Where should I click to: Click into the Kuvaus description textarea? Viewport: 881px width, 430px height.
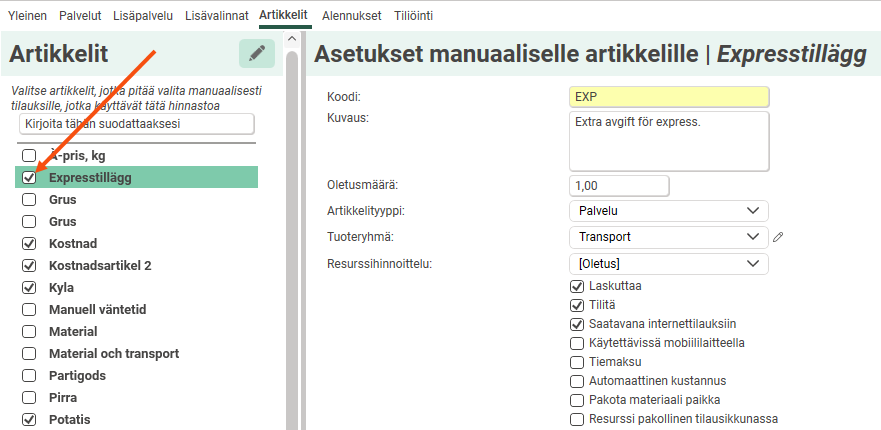[668, 141]
